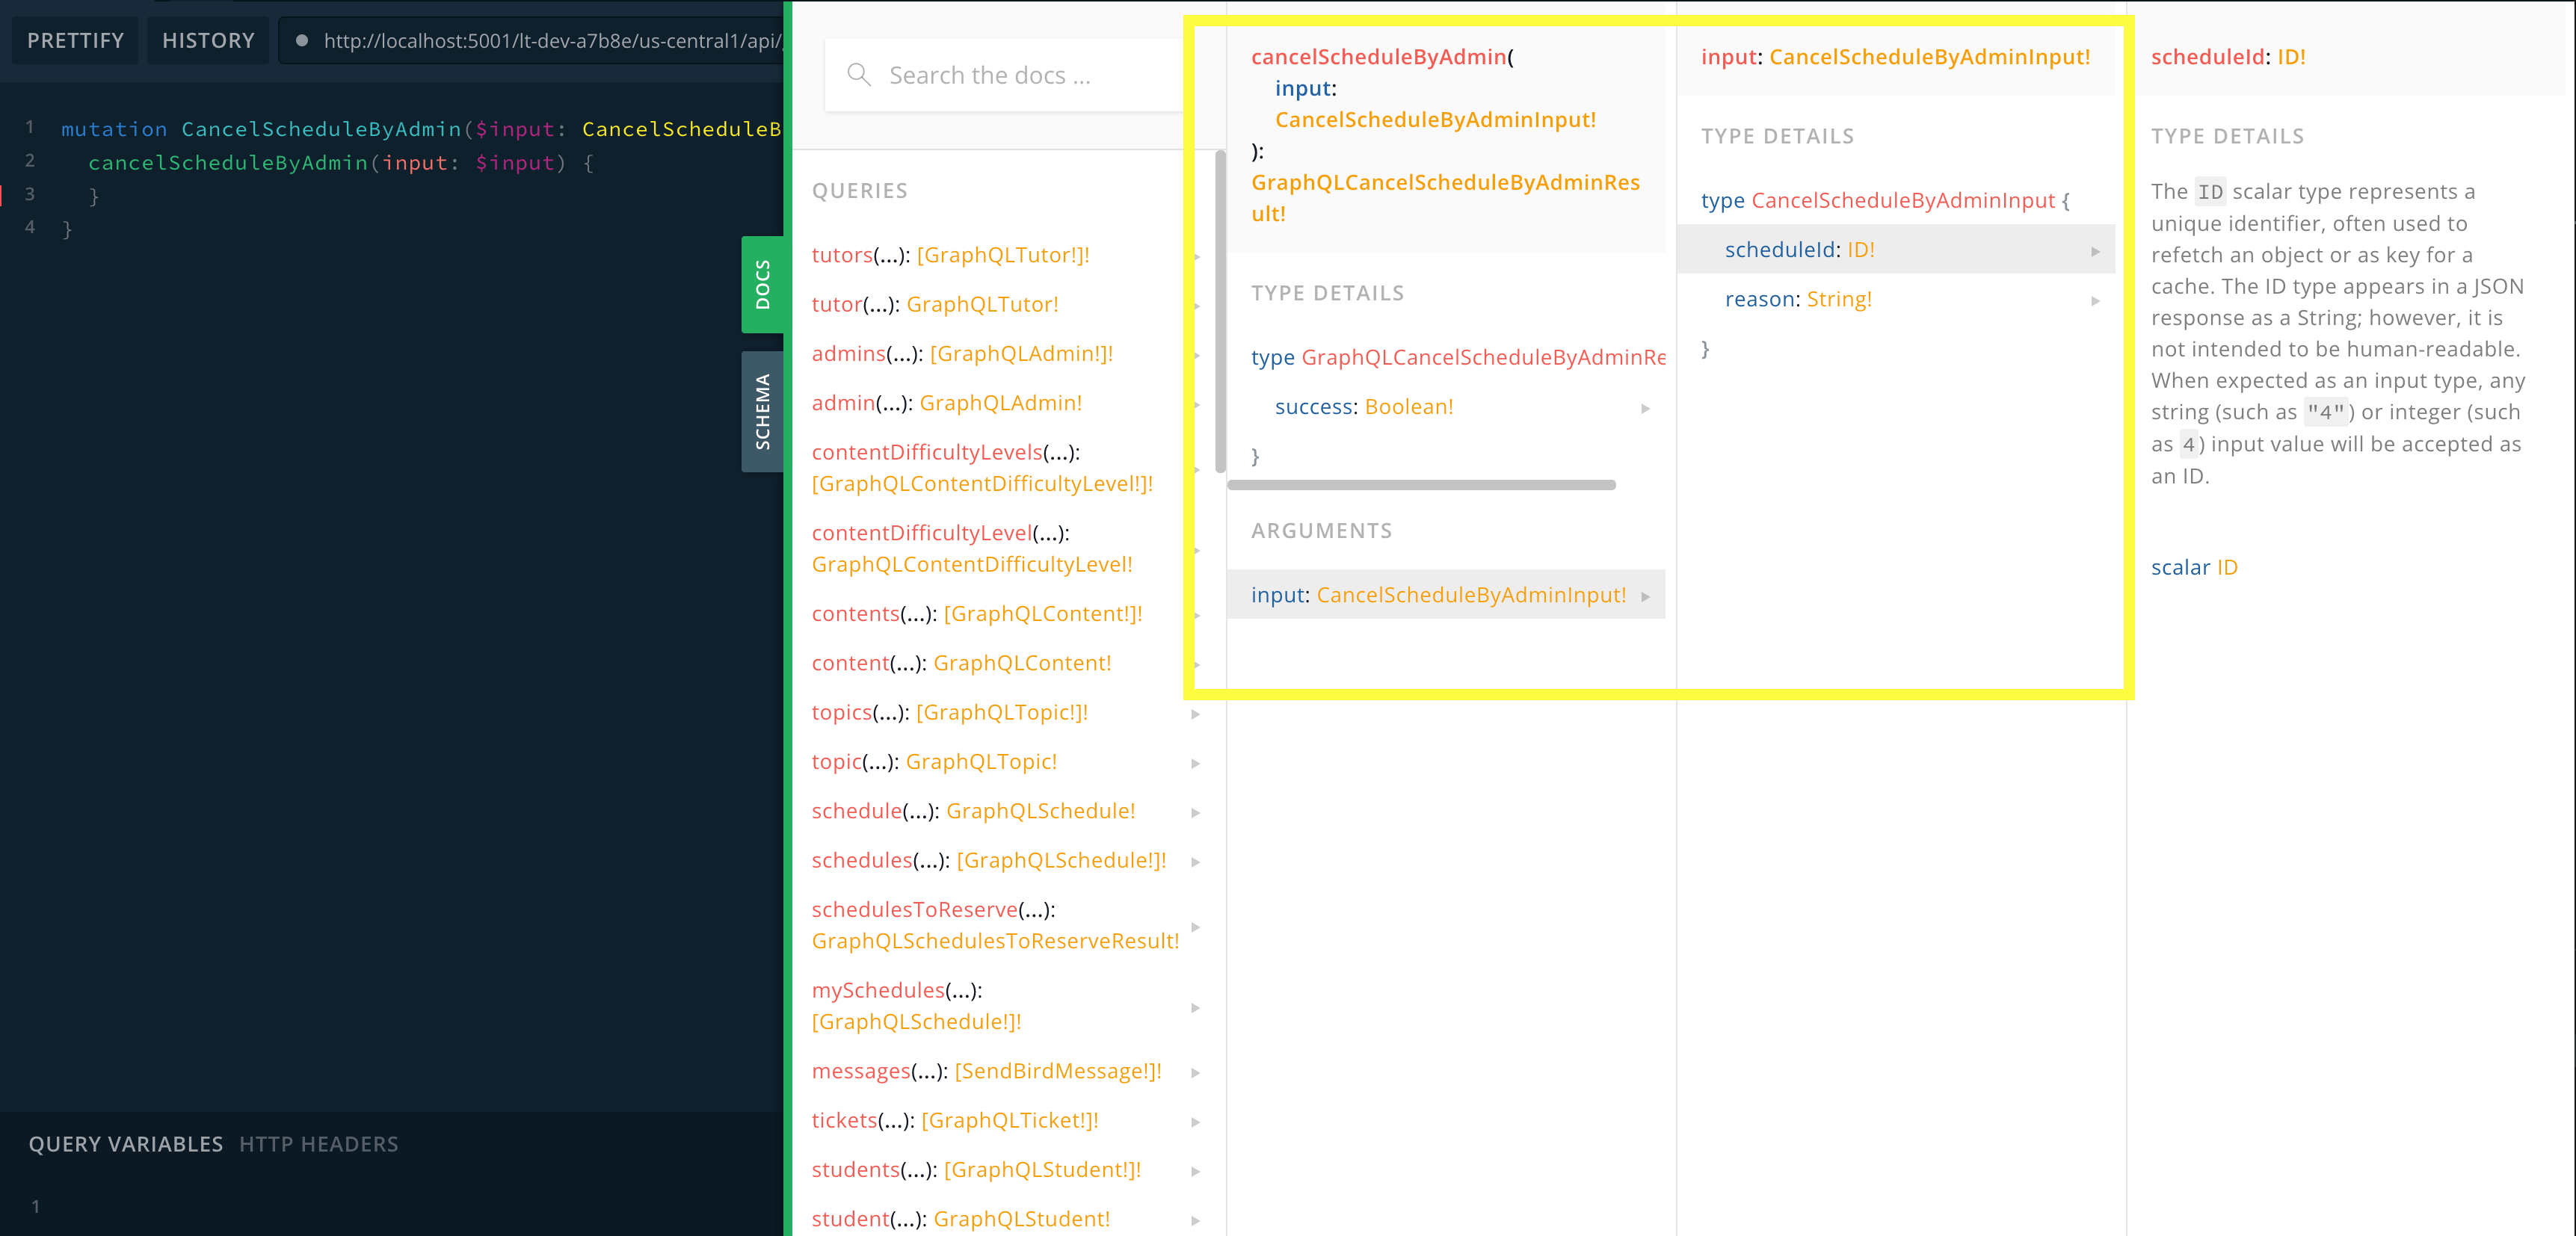Select the QUERY VARIABLES tab
Image resolution: width=2576 pixels, height=1236 pixels.
pos(125,1144)
